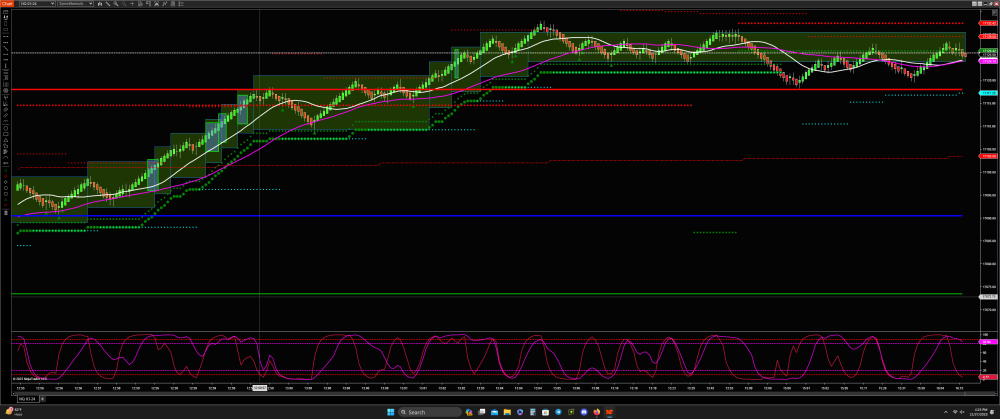Image resolution: width=1000 pixels, height=419 pixels.
Task: Click the orange Chart title label
Action: 6,5
